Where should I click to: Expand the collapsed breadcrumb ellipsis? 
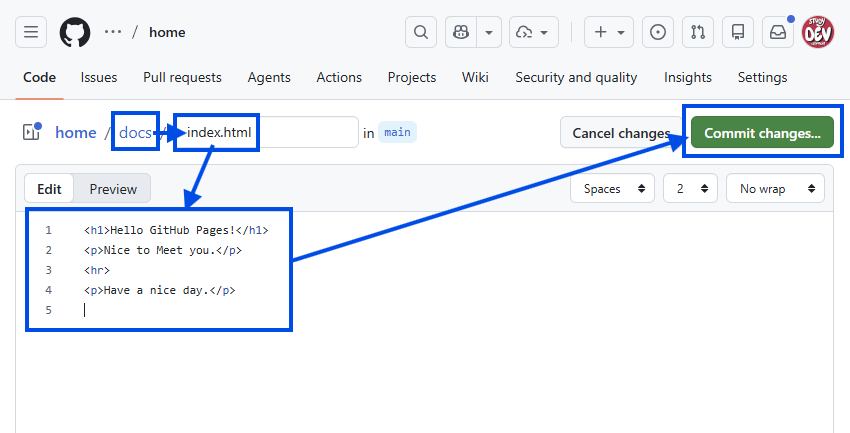pyautogui.click(x=113, y=32)
